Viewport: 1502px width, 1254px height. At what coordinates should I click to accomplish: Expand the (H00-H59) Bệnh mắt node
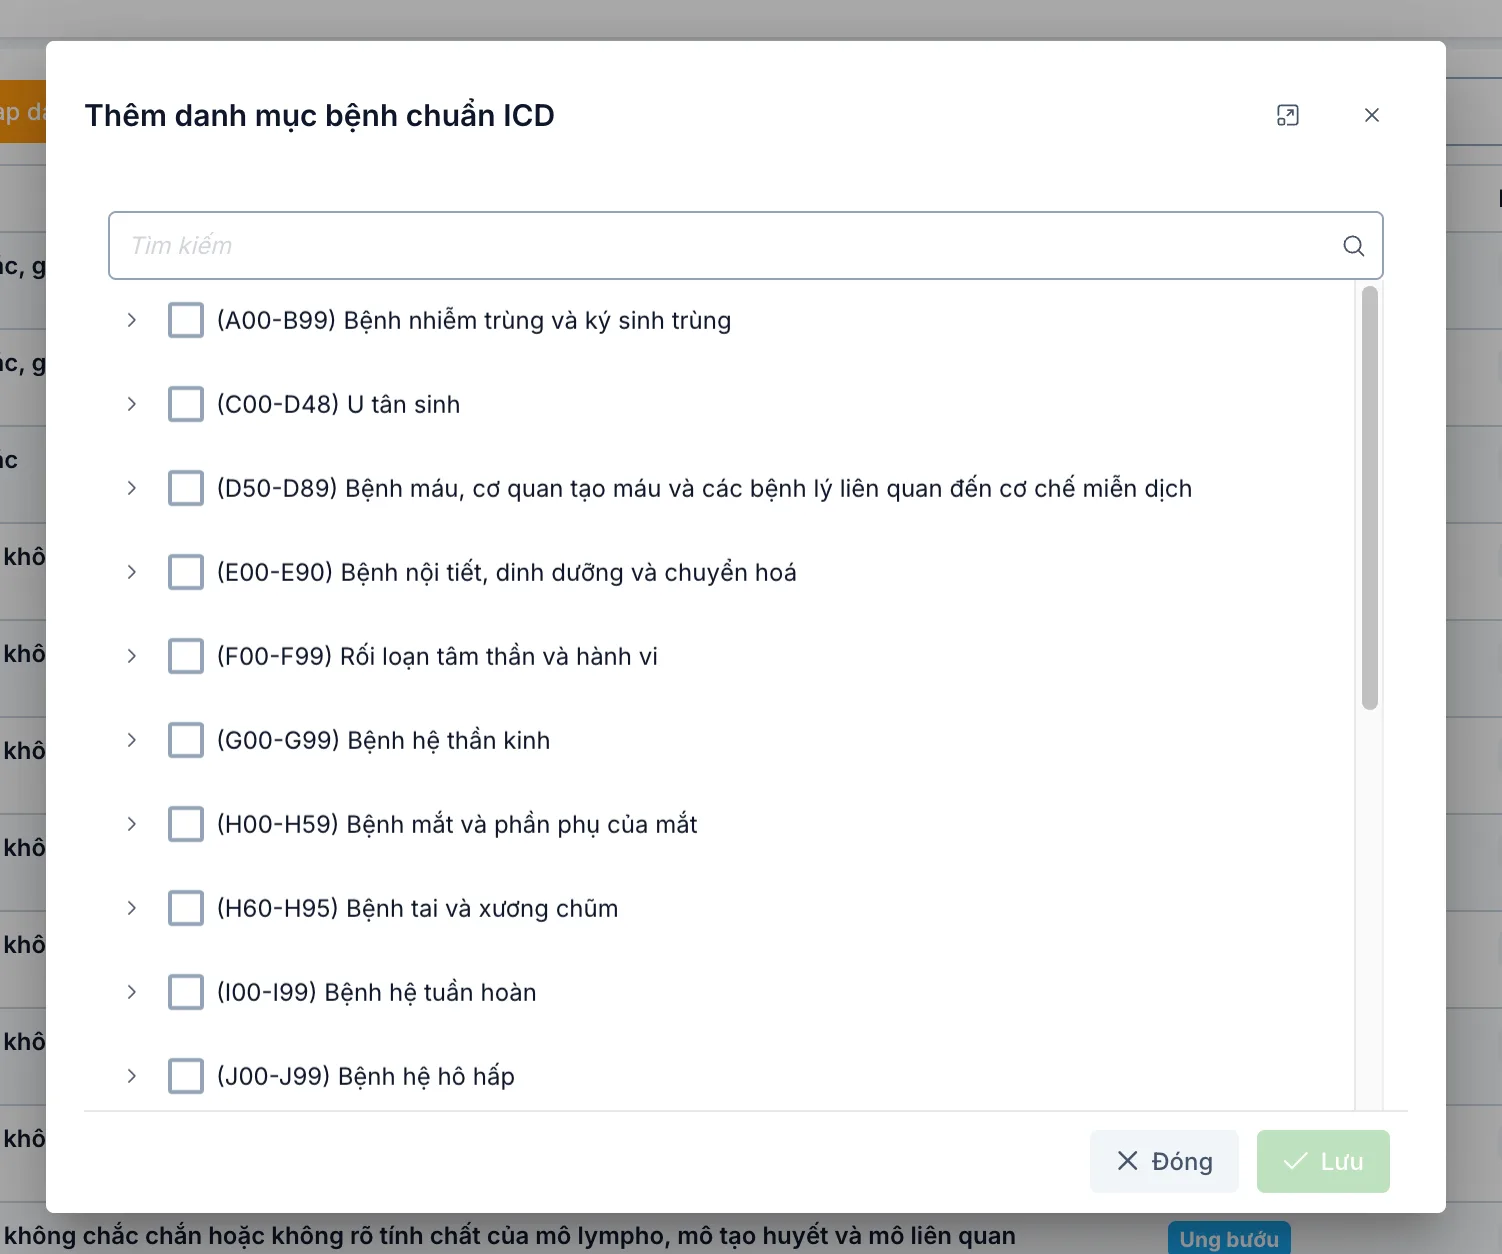[x=132, y=824]
